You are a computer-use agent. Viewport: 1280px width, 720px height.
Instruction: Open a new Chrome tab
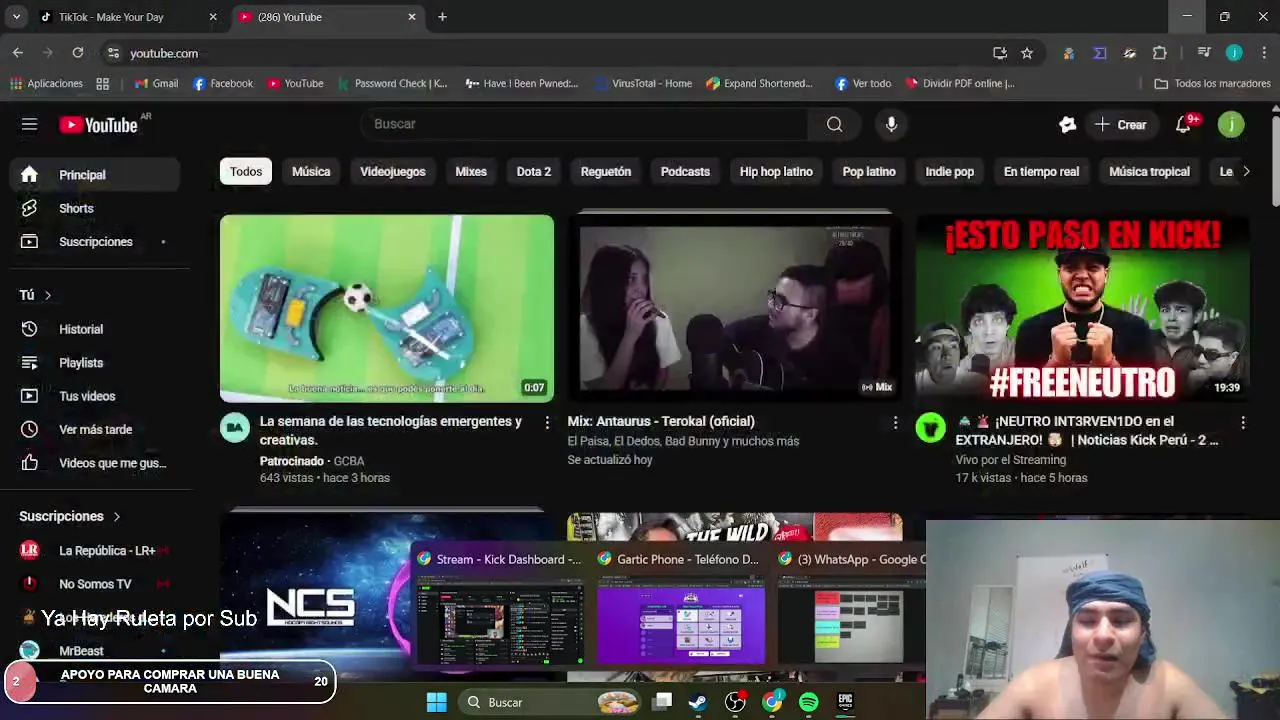(x=442, y=17)
